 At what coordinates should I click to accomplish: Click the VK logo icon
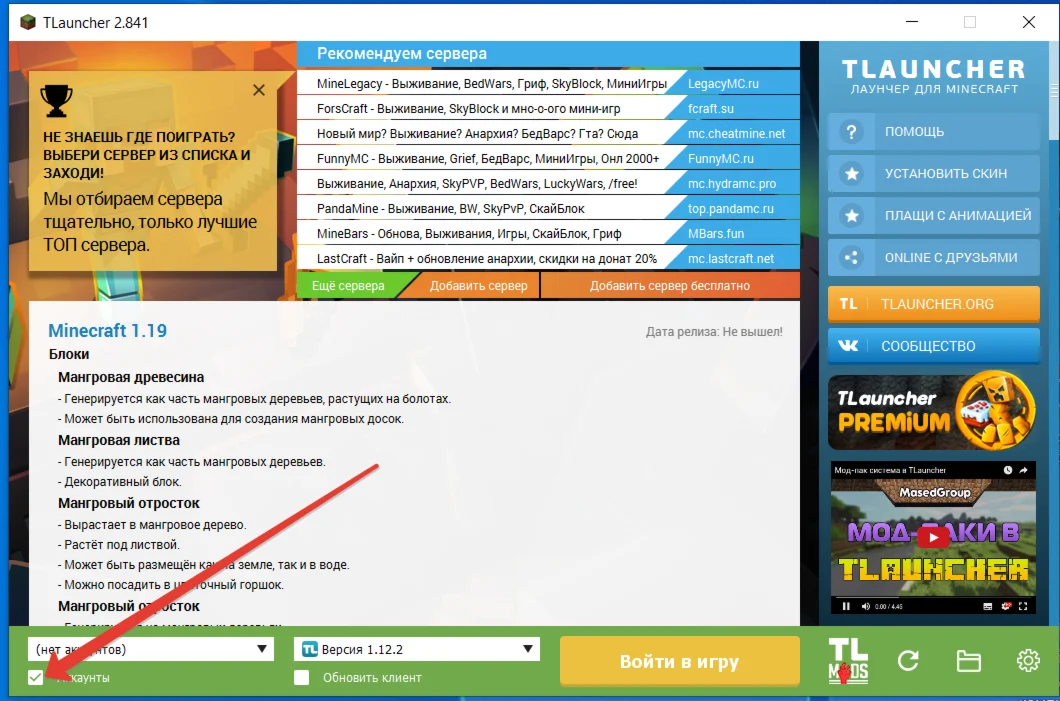coord(848,346)
